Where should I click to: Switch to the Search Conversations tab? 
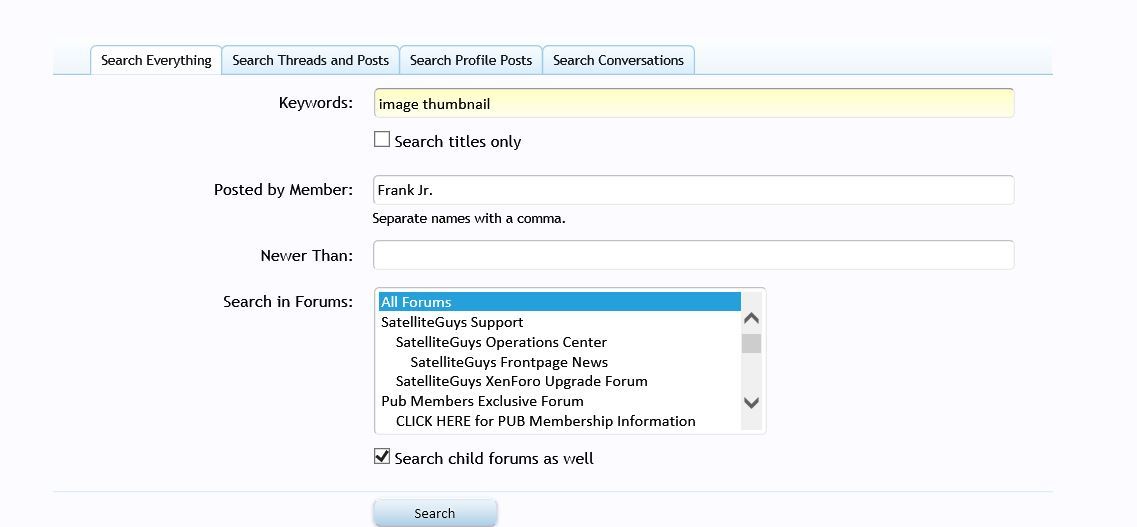618,60
